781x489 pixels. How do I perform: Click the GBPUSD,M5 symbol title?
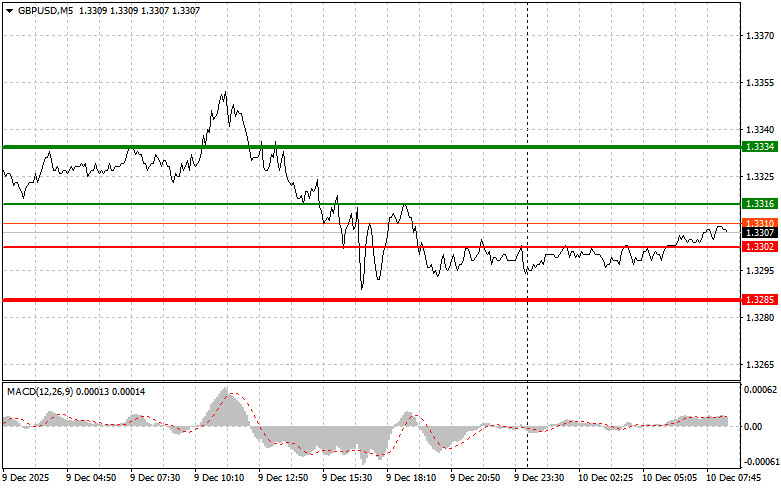(x=45, y=10)
